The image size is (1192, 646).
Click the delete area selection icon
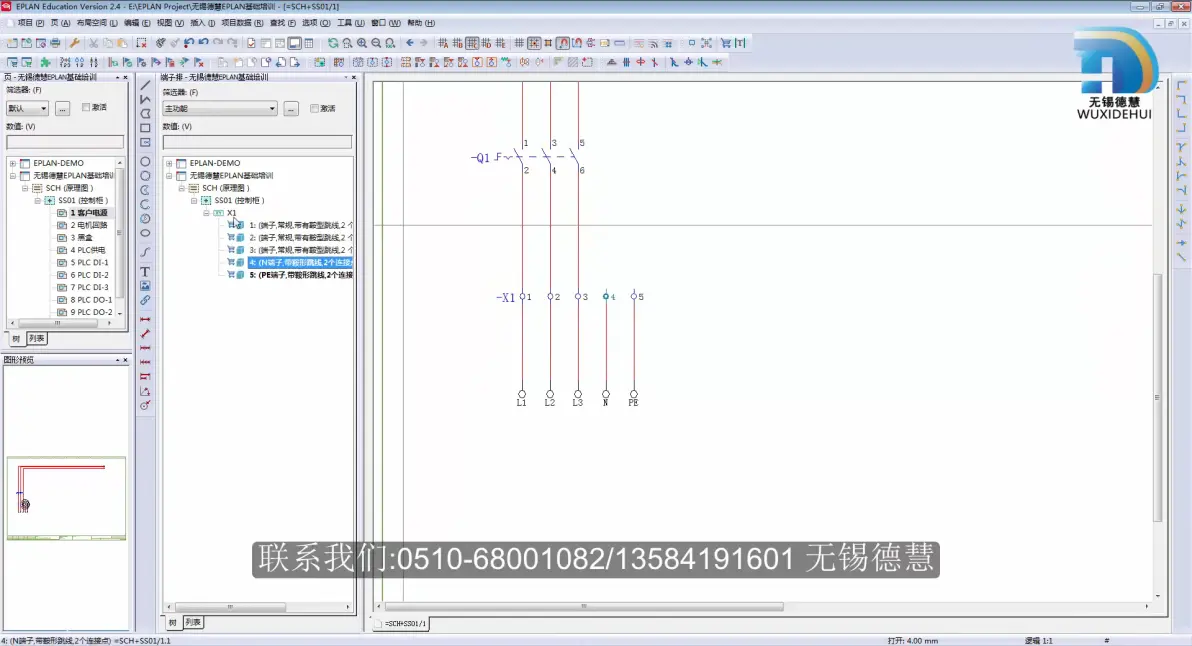coord(141,43)
